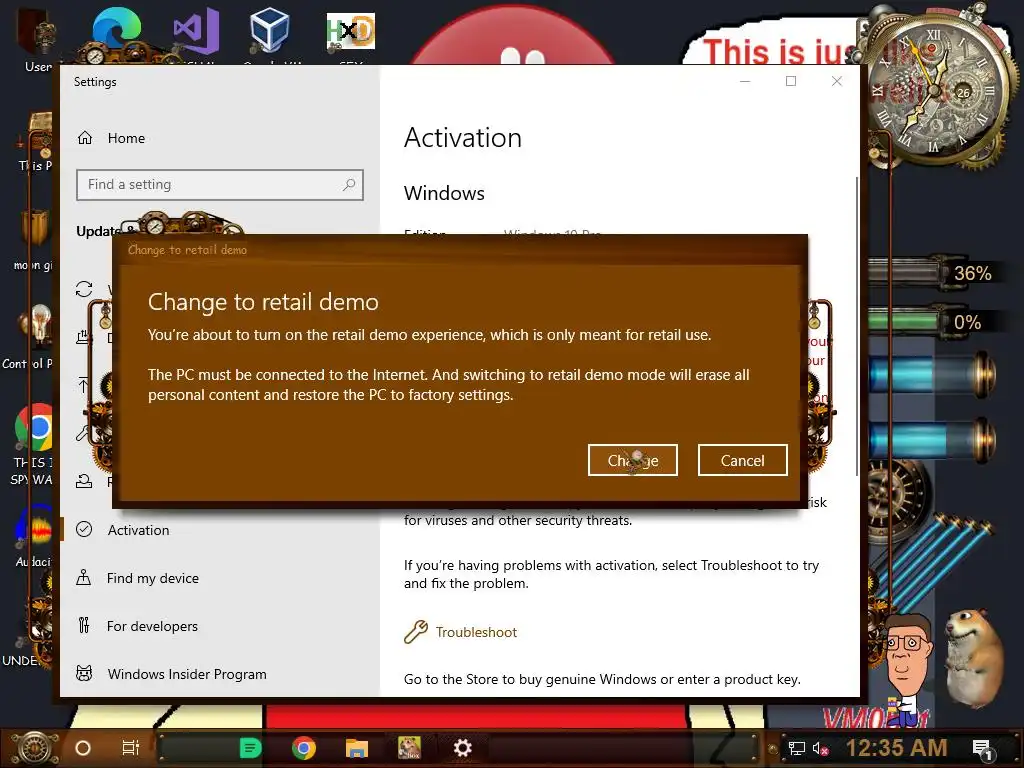
Task: Minimize the Settings window
Action: point(745,81)
